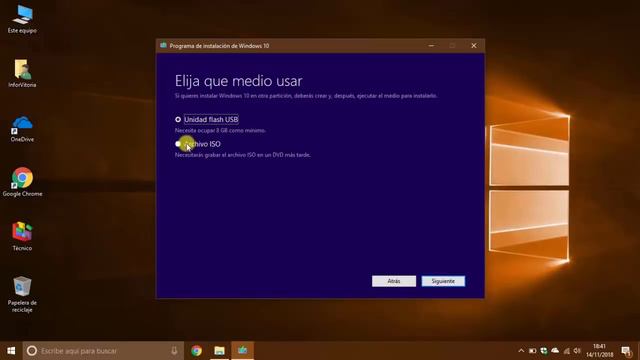Minimize the Windows 10 setup window
Image resolution: width=640 pixels, height=360 pixels.
tap(431, 46)
